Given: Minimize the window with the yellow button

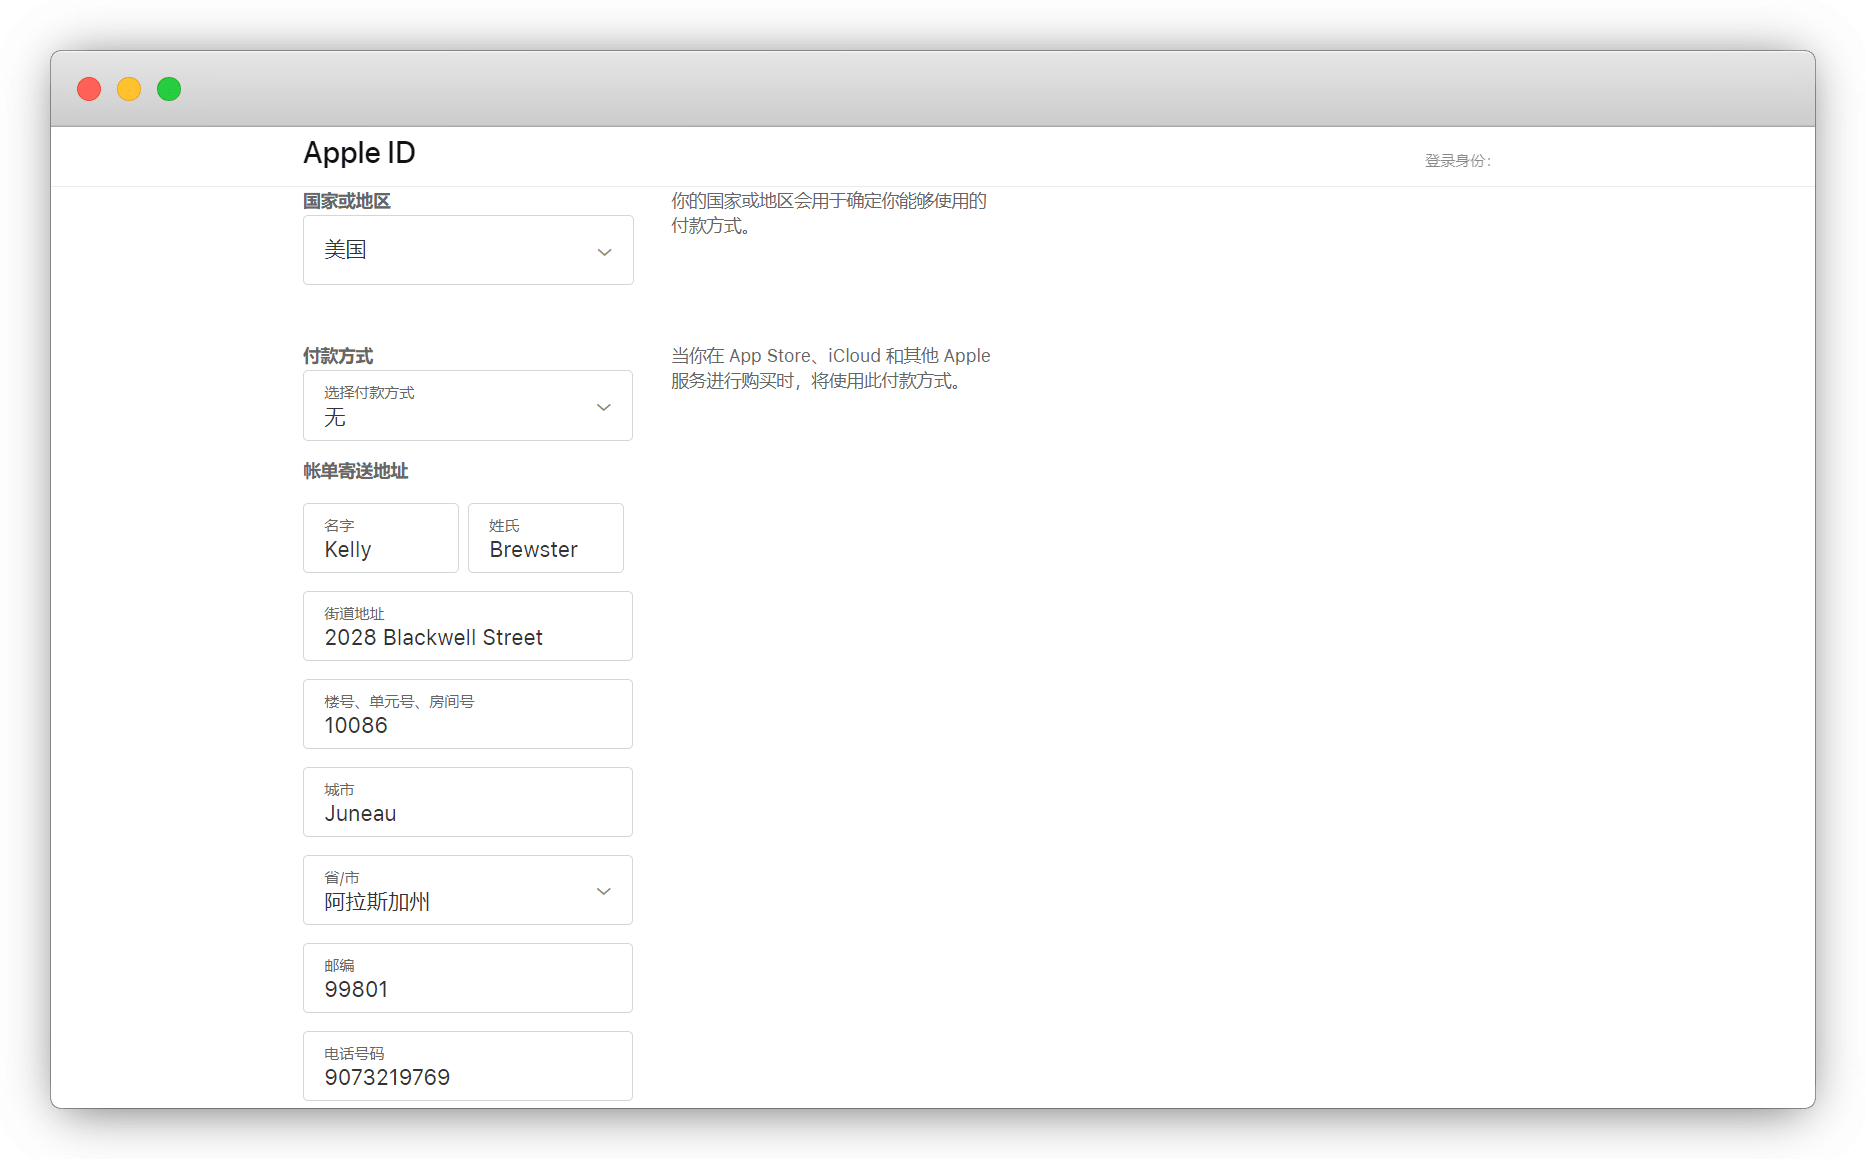Looking at the screenshot, I should coord(129,89).
